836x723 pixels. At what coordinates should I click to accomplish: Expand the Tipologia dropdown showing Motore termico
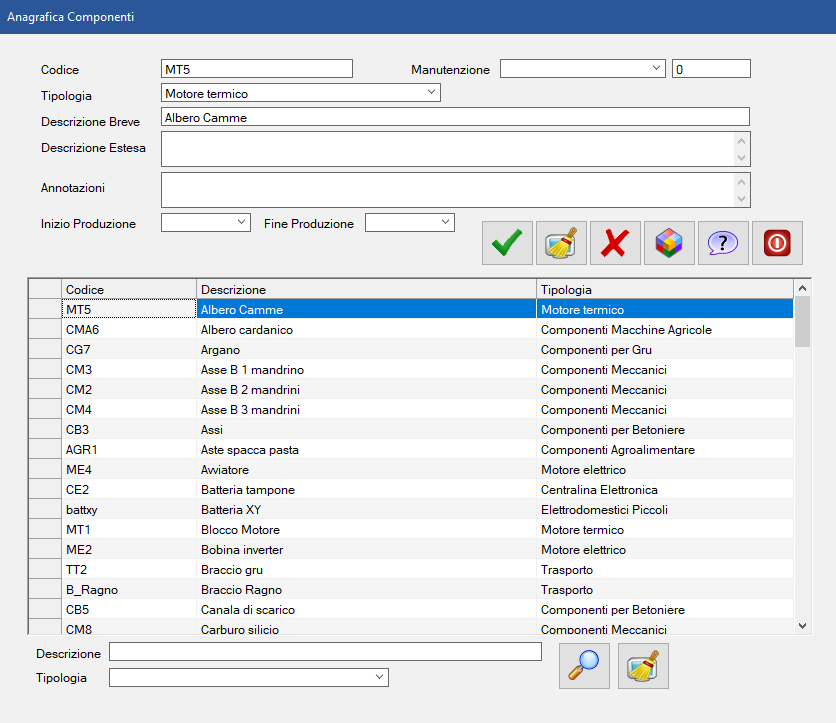tap(431, 93)
